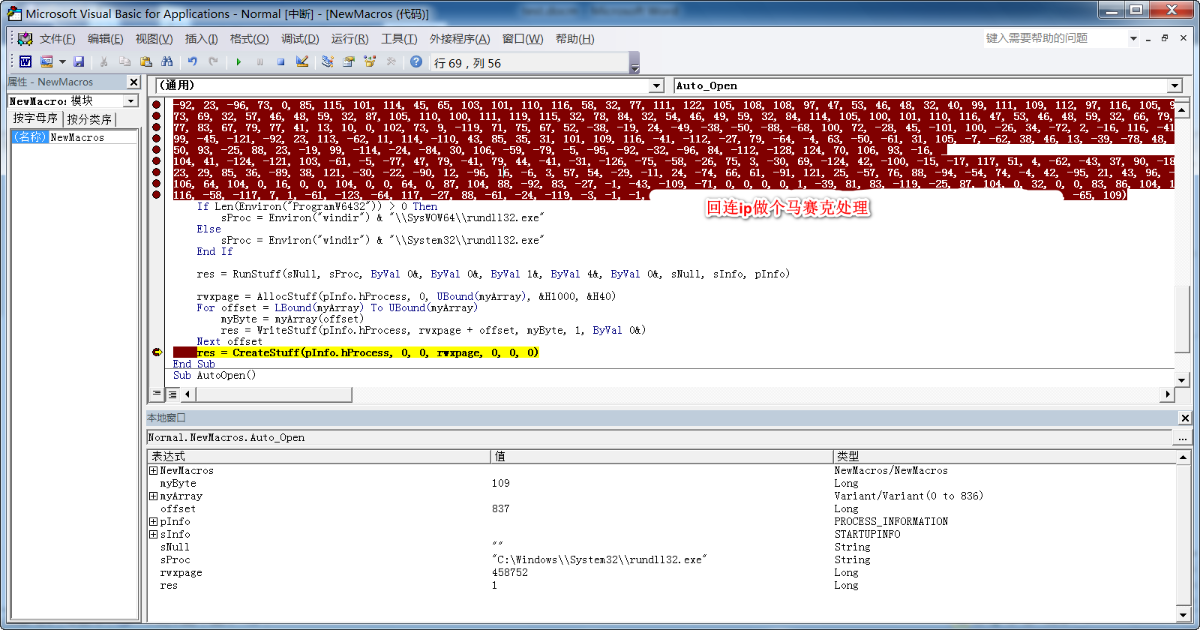Select the sProc value rundll32.exe path
Image resolution: width=1200 pixels, height=630 pixels.
click(x=599, y=561)
